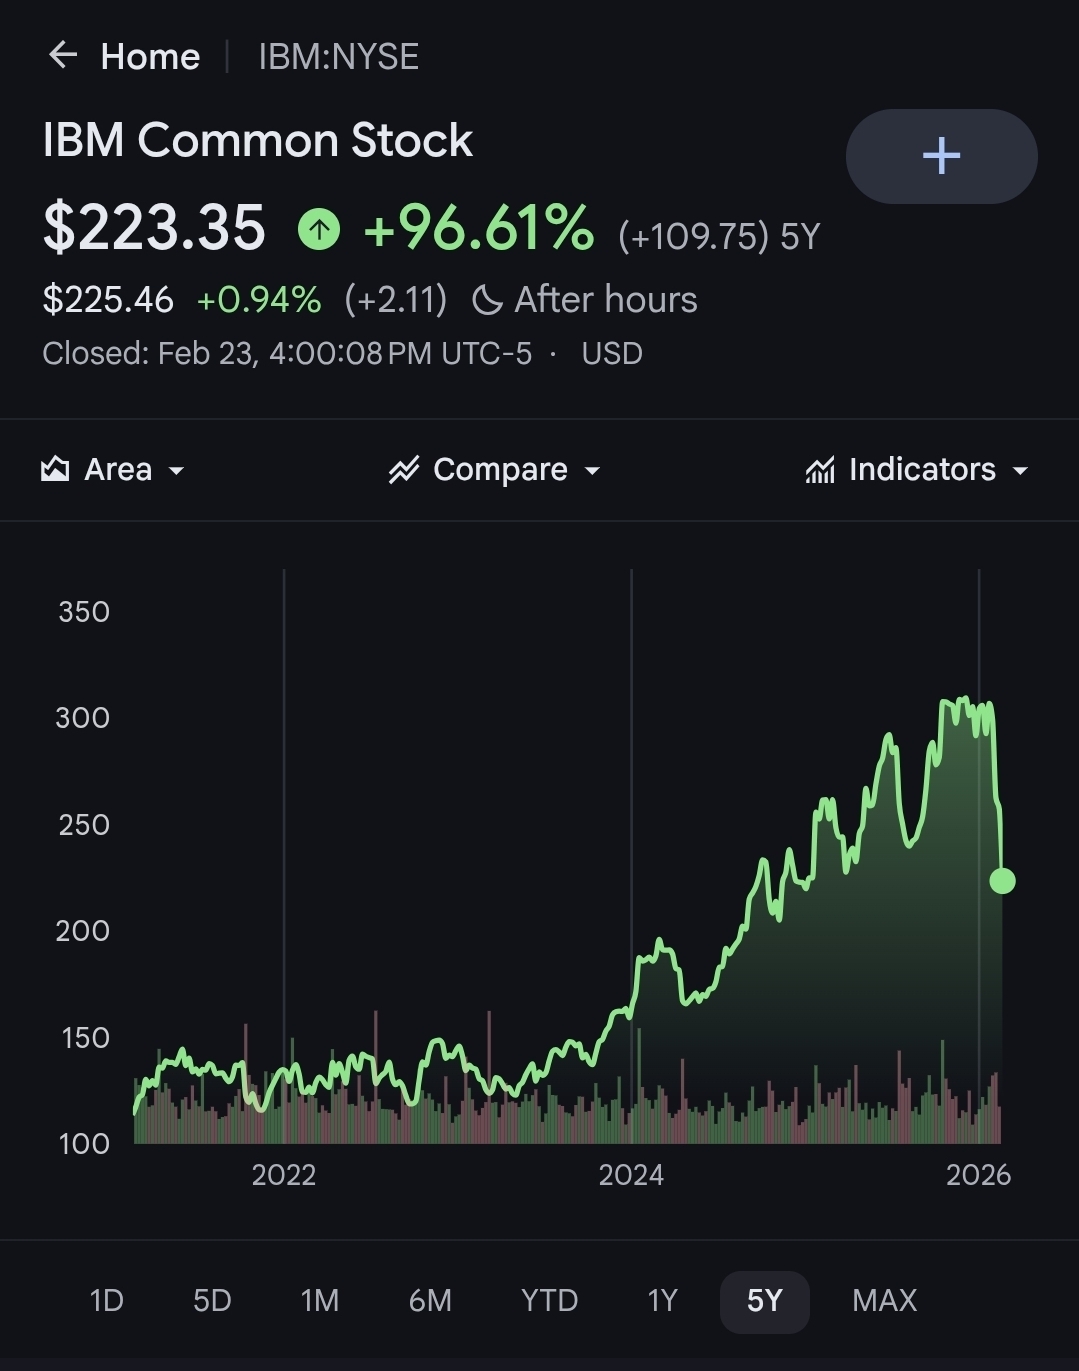
Task: Select the YTD range
Action: click(x=549, y=1300)
